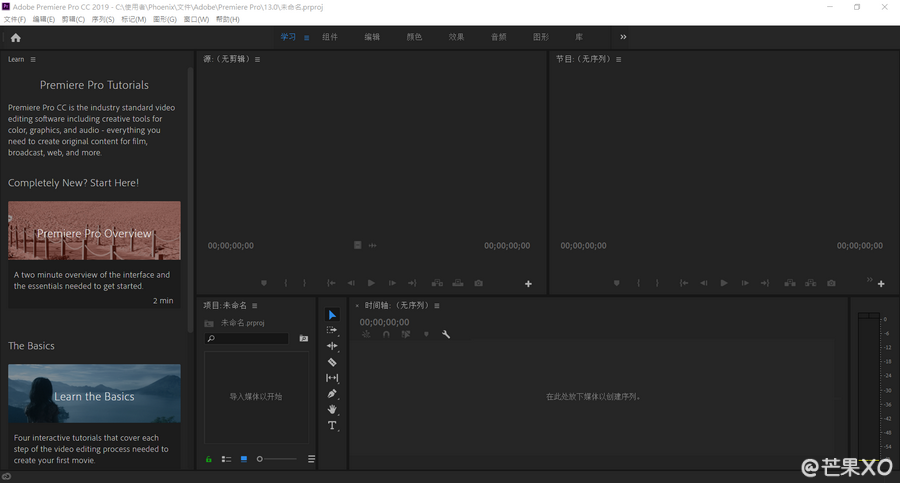The width and height of the screenshot is (900, 483).
Task: Click new bin from search icon
Action: [x=304, y=339]
